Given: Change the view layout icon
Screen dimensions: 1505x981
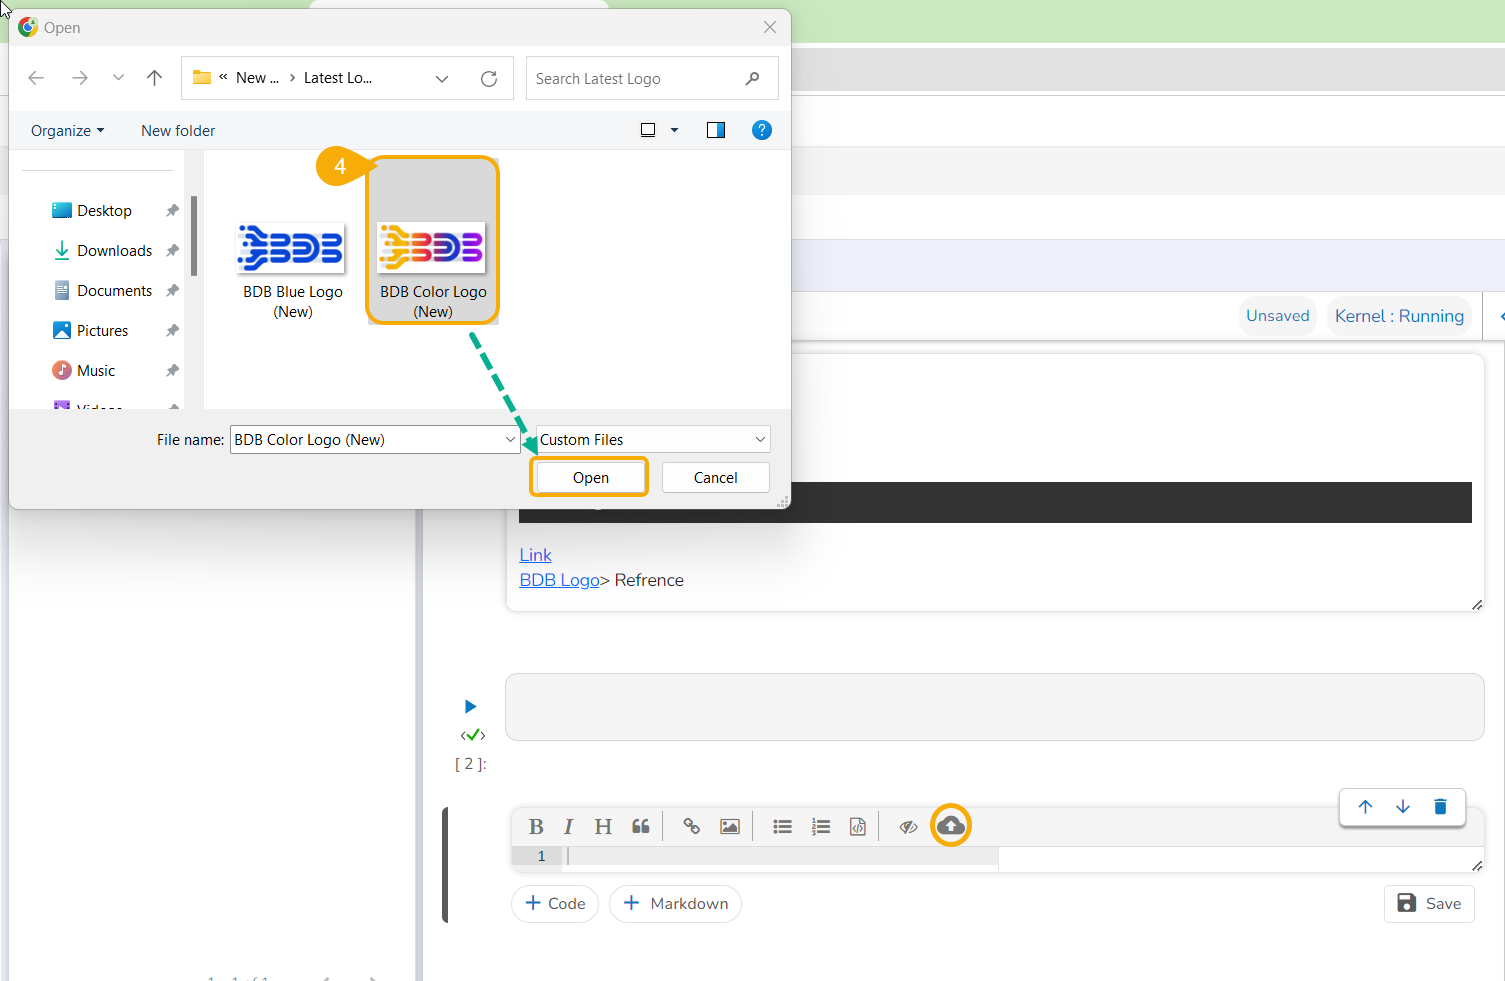Looking at the screenshot, I should (648, 130).
